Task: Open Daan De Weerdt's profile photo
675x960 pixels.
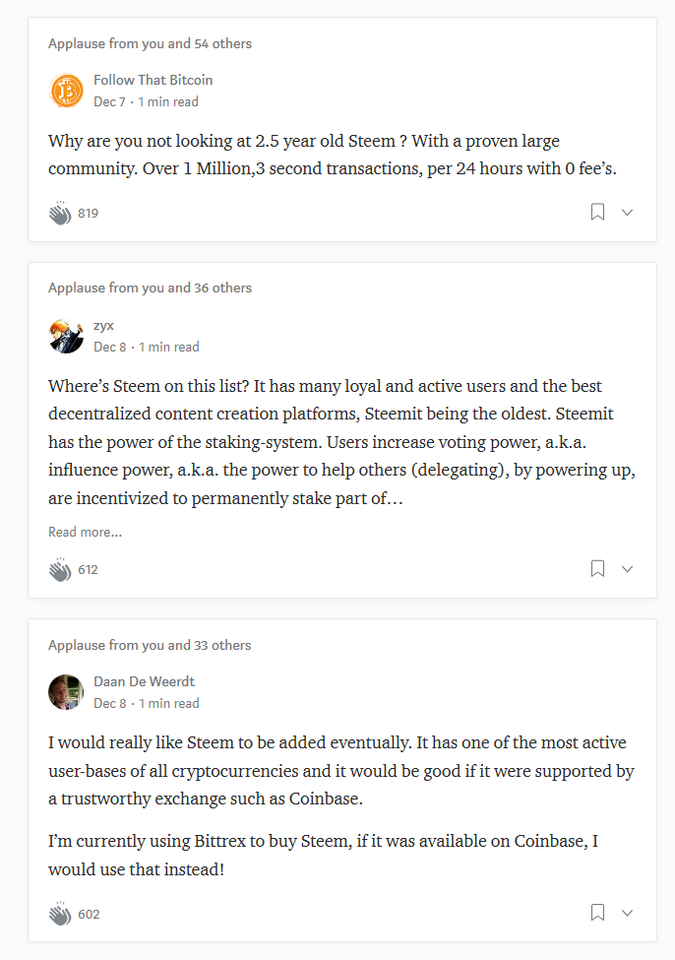Action: [x=66, y=692]
